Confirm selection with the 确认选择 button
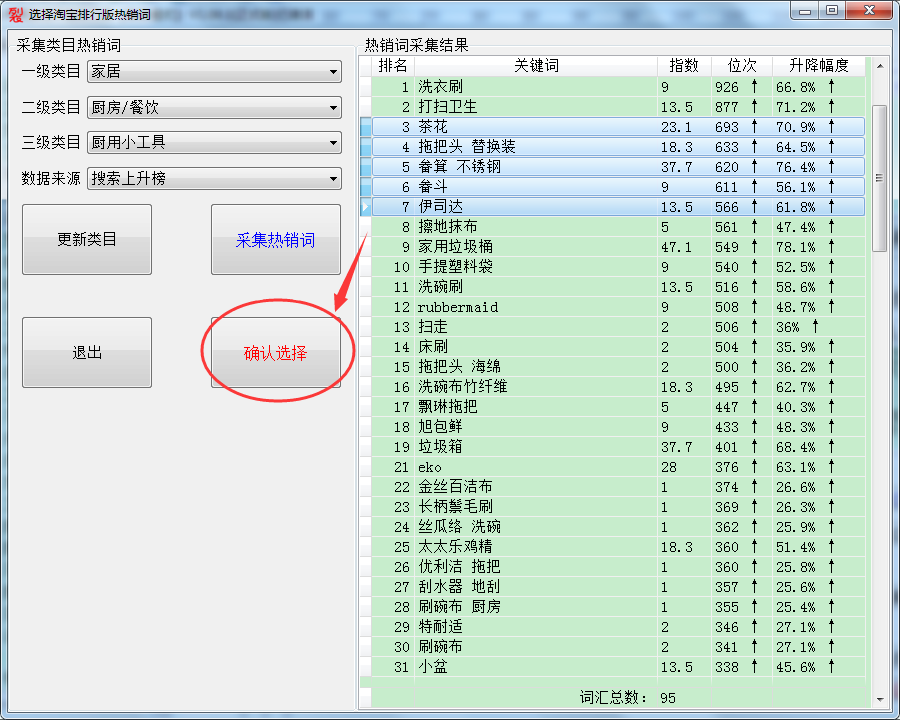 pyautogui.click(x=276, y=353)
